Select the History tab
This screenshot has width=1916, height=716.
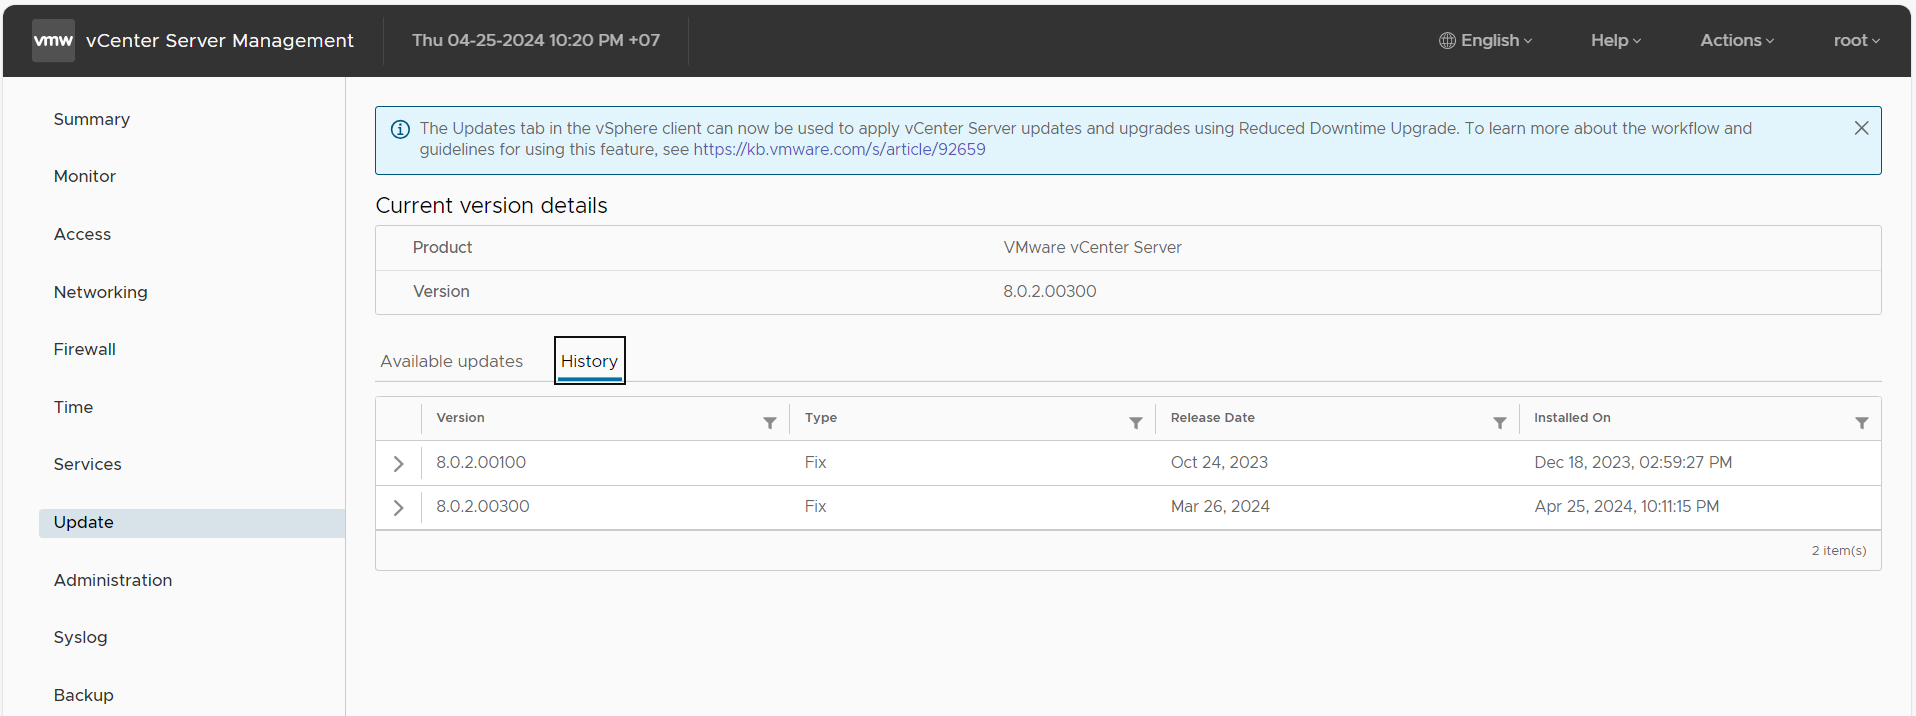click(x=589, y=361)
